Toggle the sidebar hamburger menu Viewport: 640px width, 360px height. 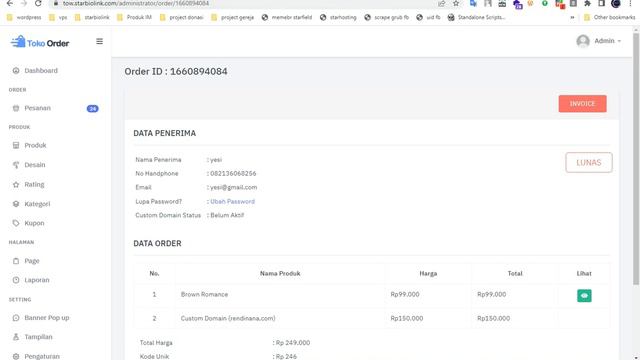[99, 41]
